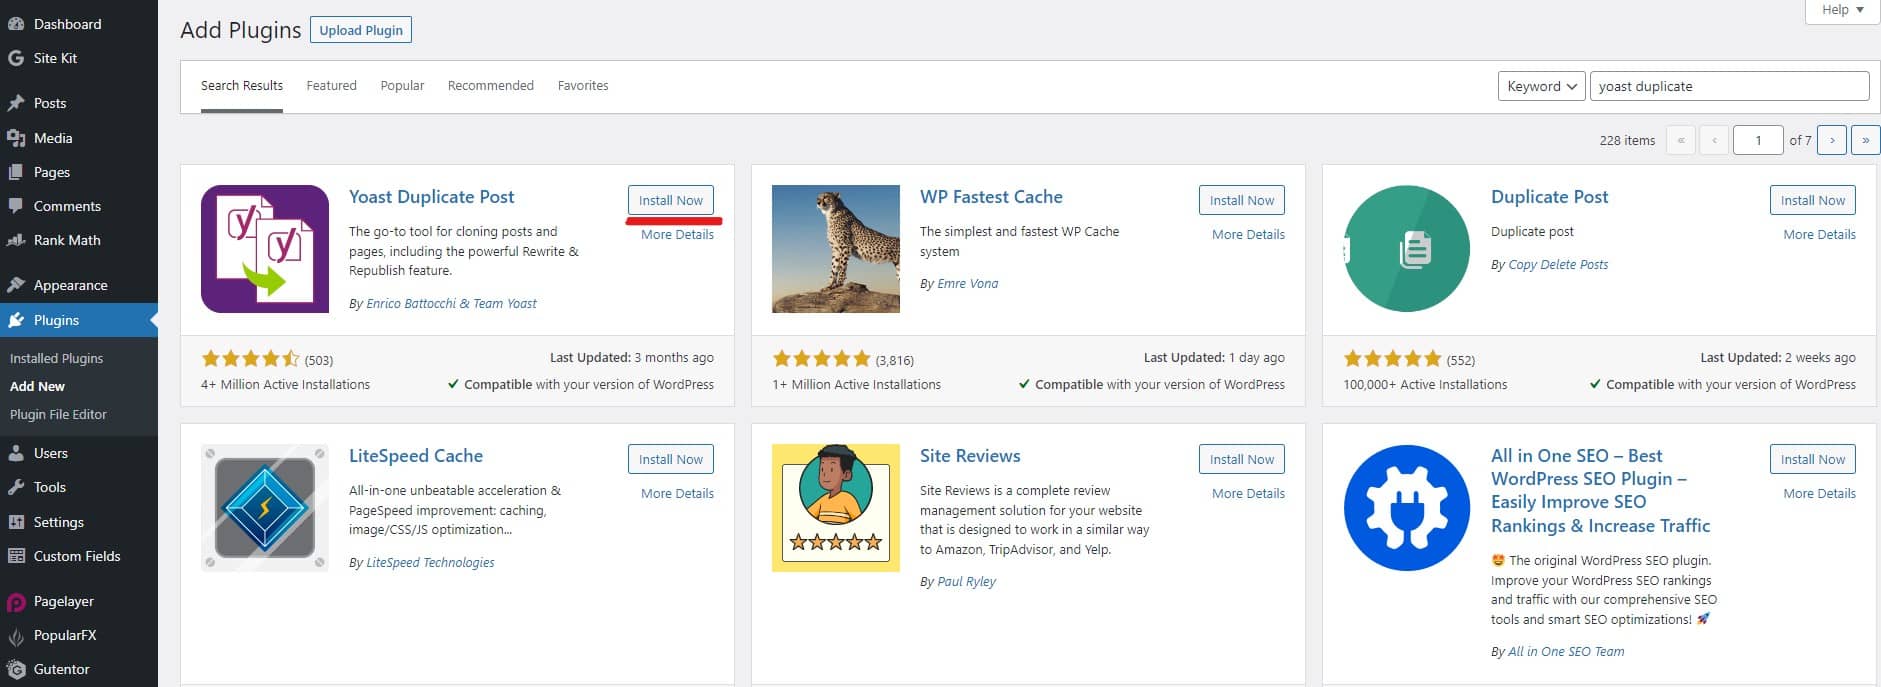This screenshot has height=687, width=1881.
Task: Click the Gutentor logo icon
Action: 16,669
